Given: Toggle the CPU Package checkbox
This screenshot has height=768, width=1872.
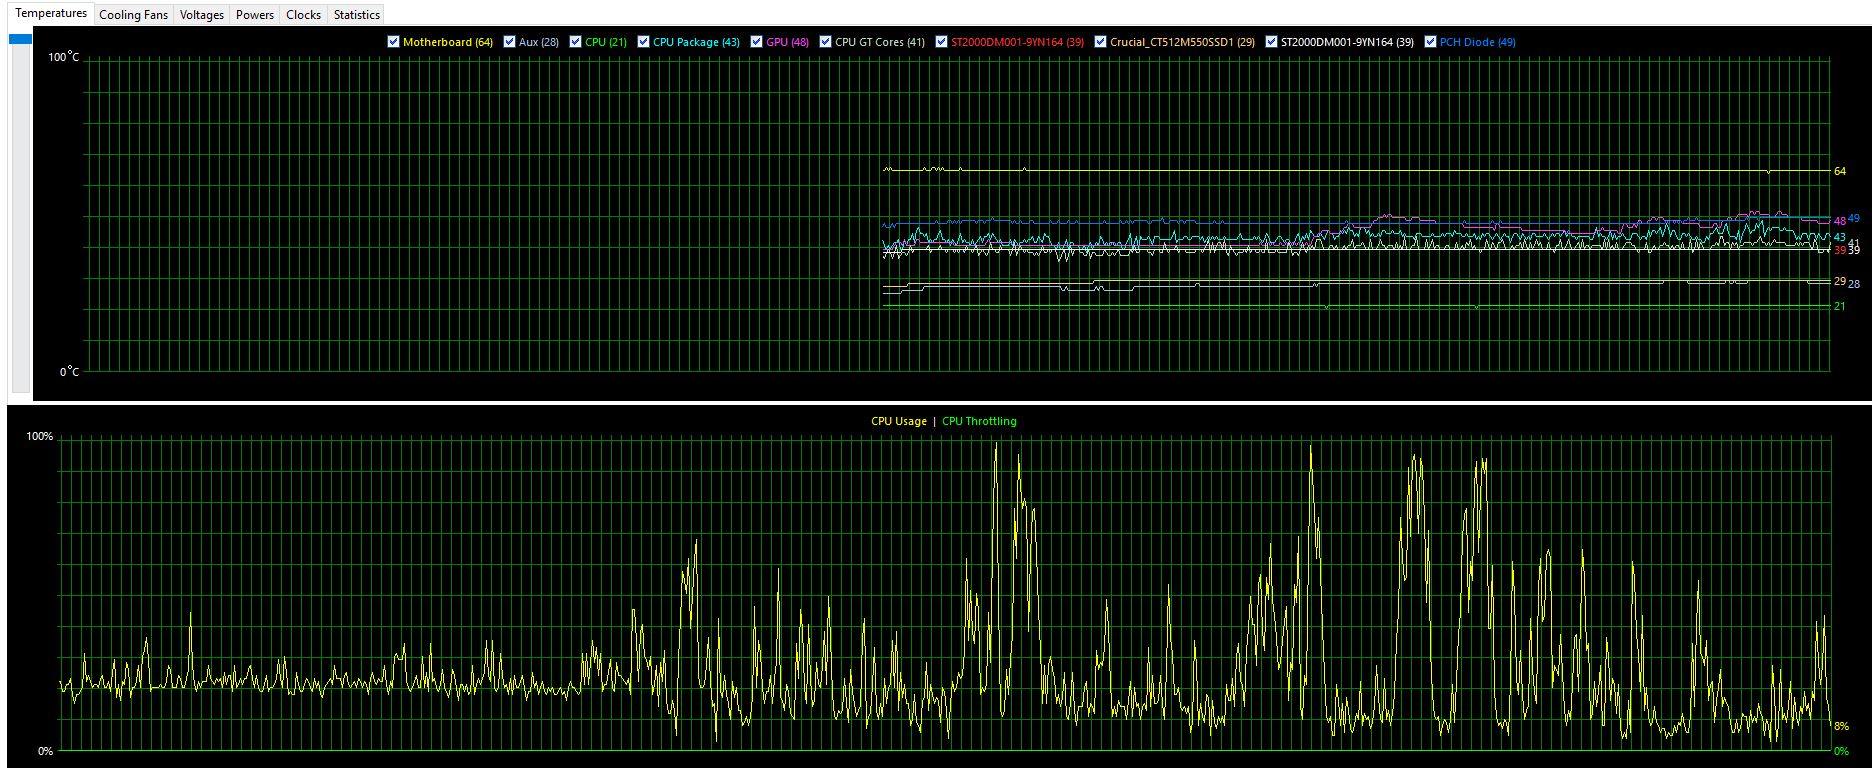Looking at the screenshot, I should 644,42.
